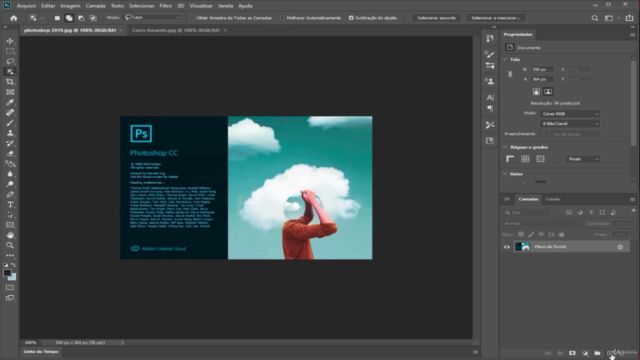This screenshot has height=360, width=640.
Task: Select the Clone Stamp tool
Action: point(10,133)
